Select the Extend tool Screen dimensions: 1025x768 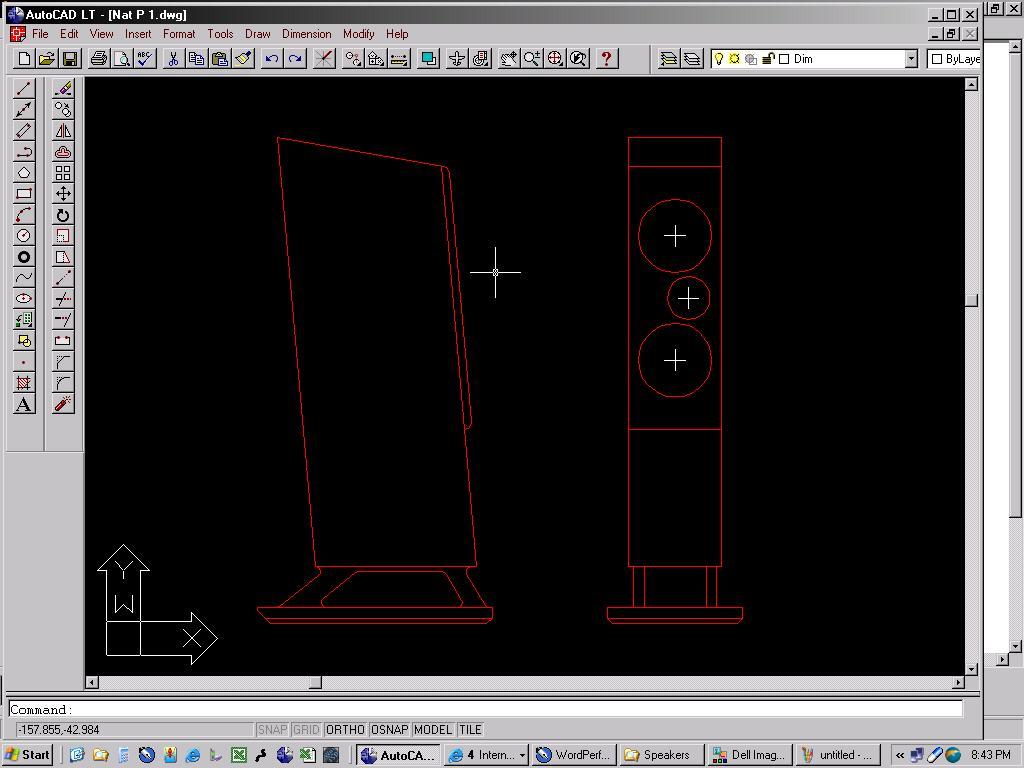[x=63, y=320]
